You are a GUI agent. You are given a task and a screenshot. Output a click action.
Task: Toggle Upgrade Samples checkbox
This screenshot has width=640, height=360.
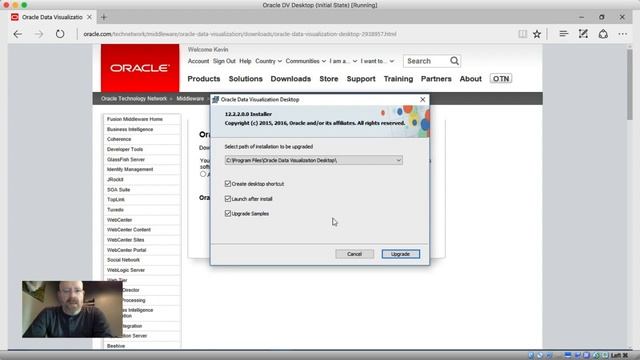point(228,213)
